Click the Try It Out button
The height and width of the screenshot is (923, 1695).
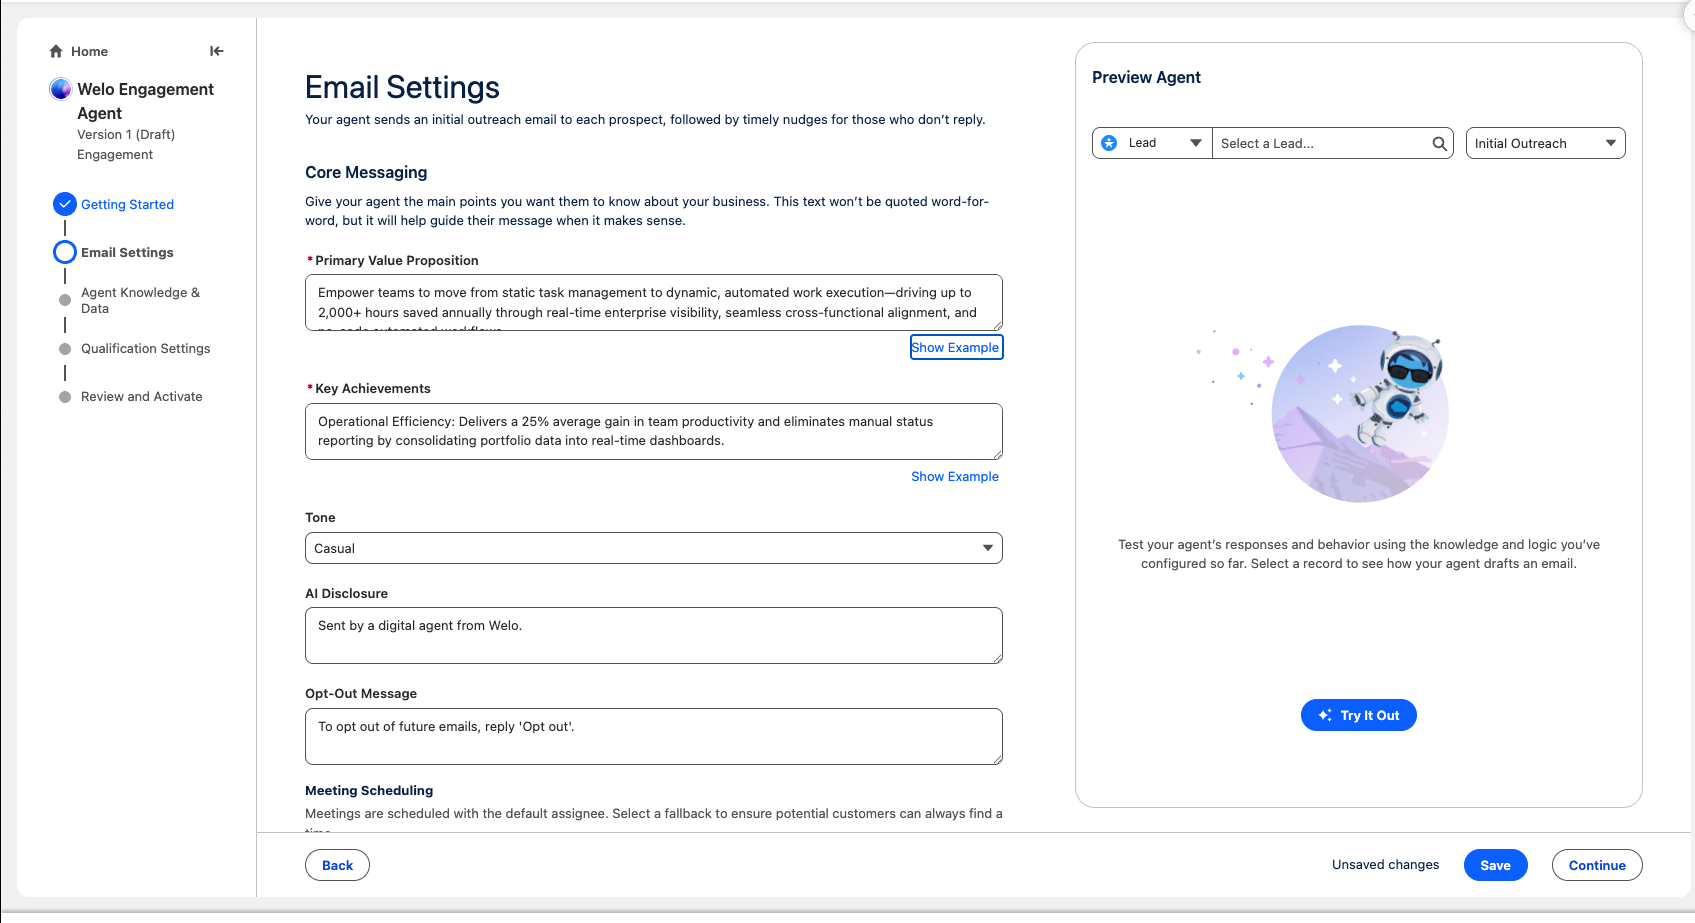[x=1359, y=715]
